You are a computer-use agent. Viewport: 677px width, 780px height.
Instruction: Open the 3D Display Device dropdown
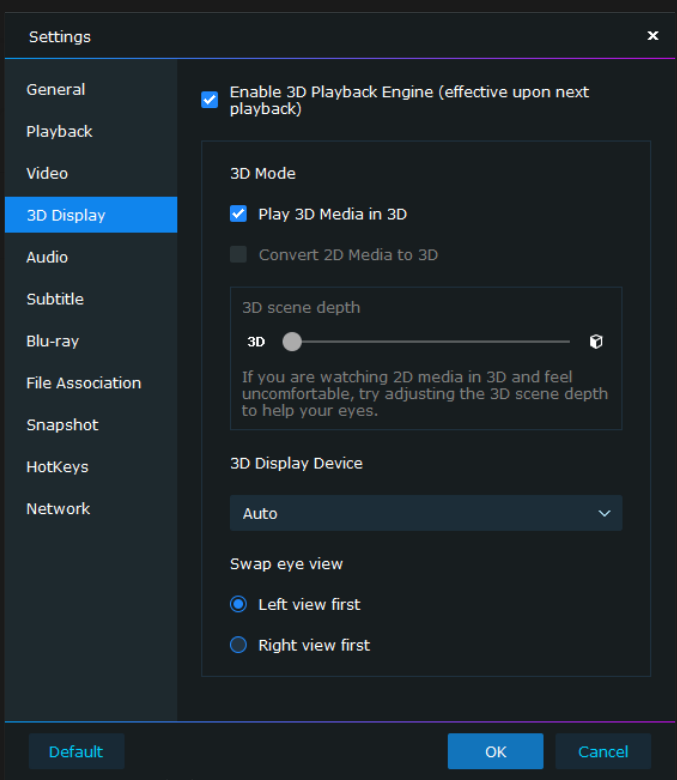pyautogui.click(x=426, y=513)
